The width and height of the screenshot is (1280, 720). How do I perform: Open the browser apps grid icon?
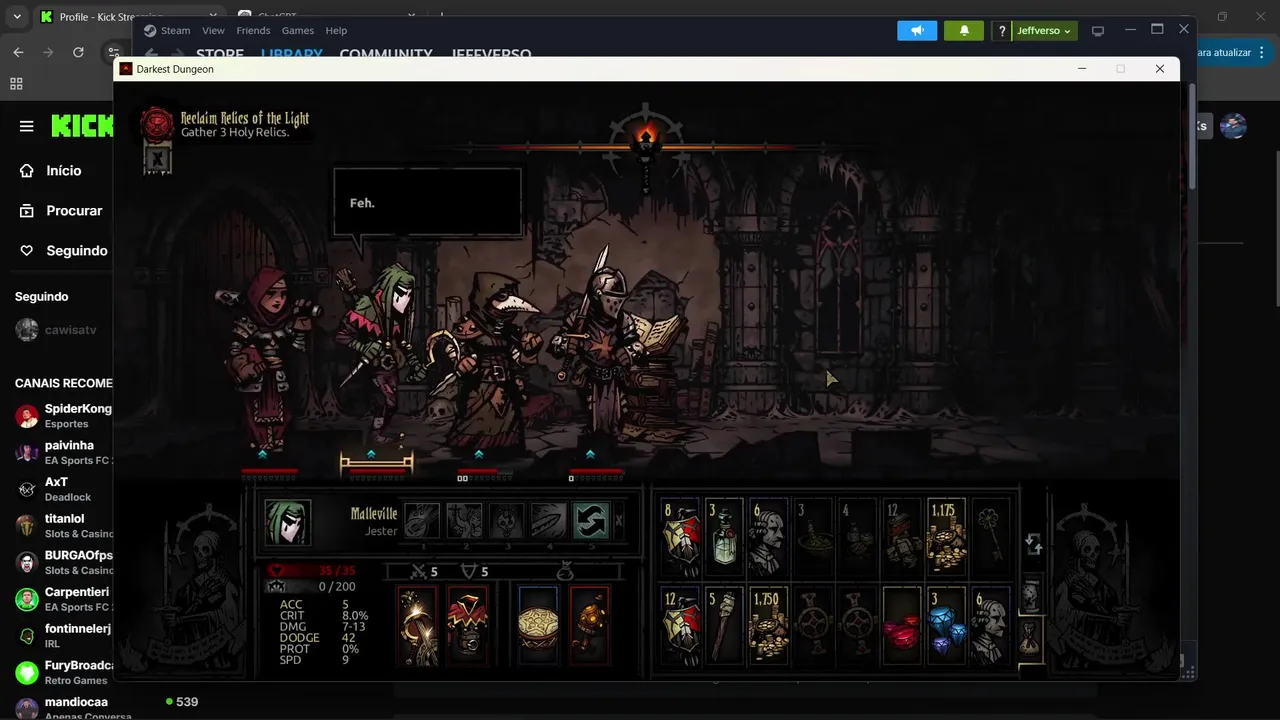(16, 84)
